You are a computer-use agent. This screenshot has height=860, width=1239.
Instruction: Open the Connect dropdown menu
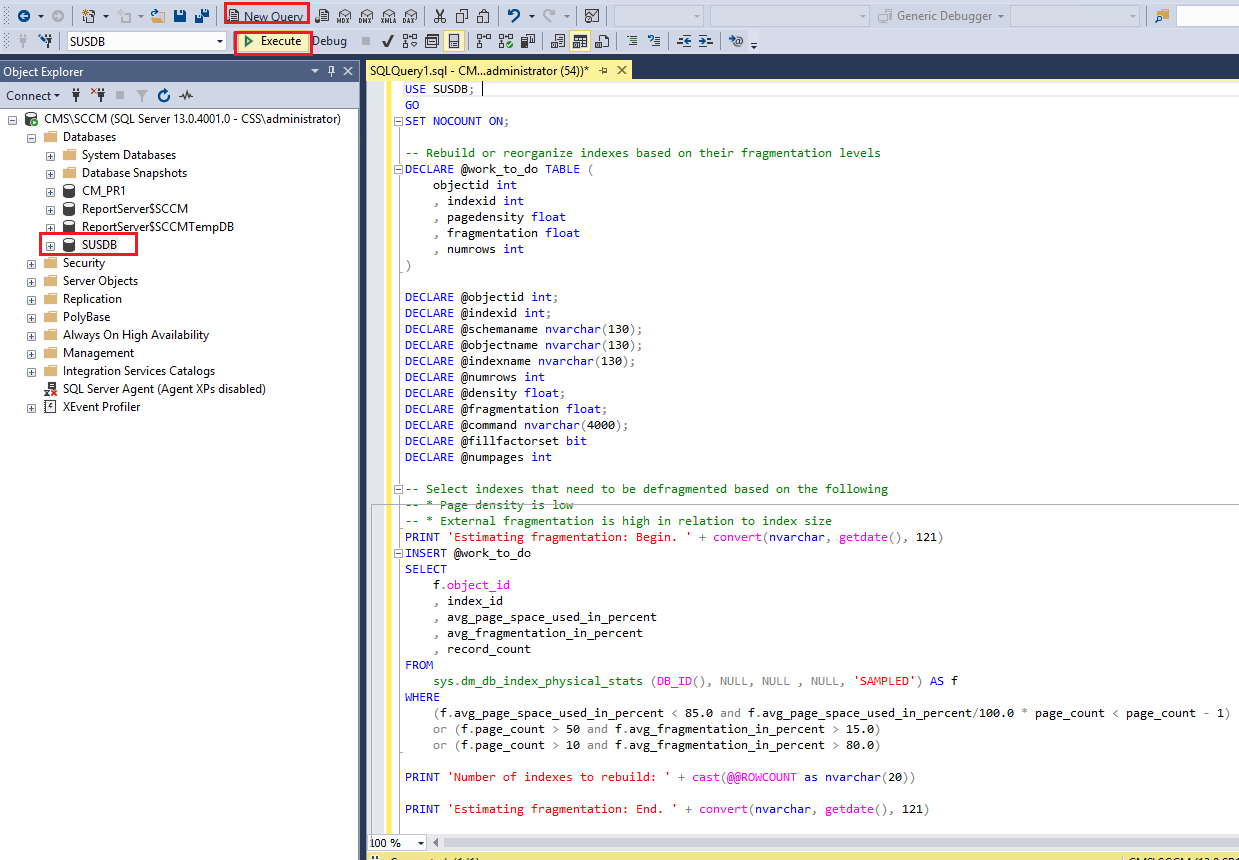33,96
